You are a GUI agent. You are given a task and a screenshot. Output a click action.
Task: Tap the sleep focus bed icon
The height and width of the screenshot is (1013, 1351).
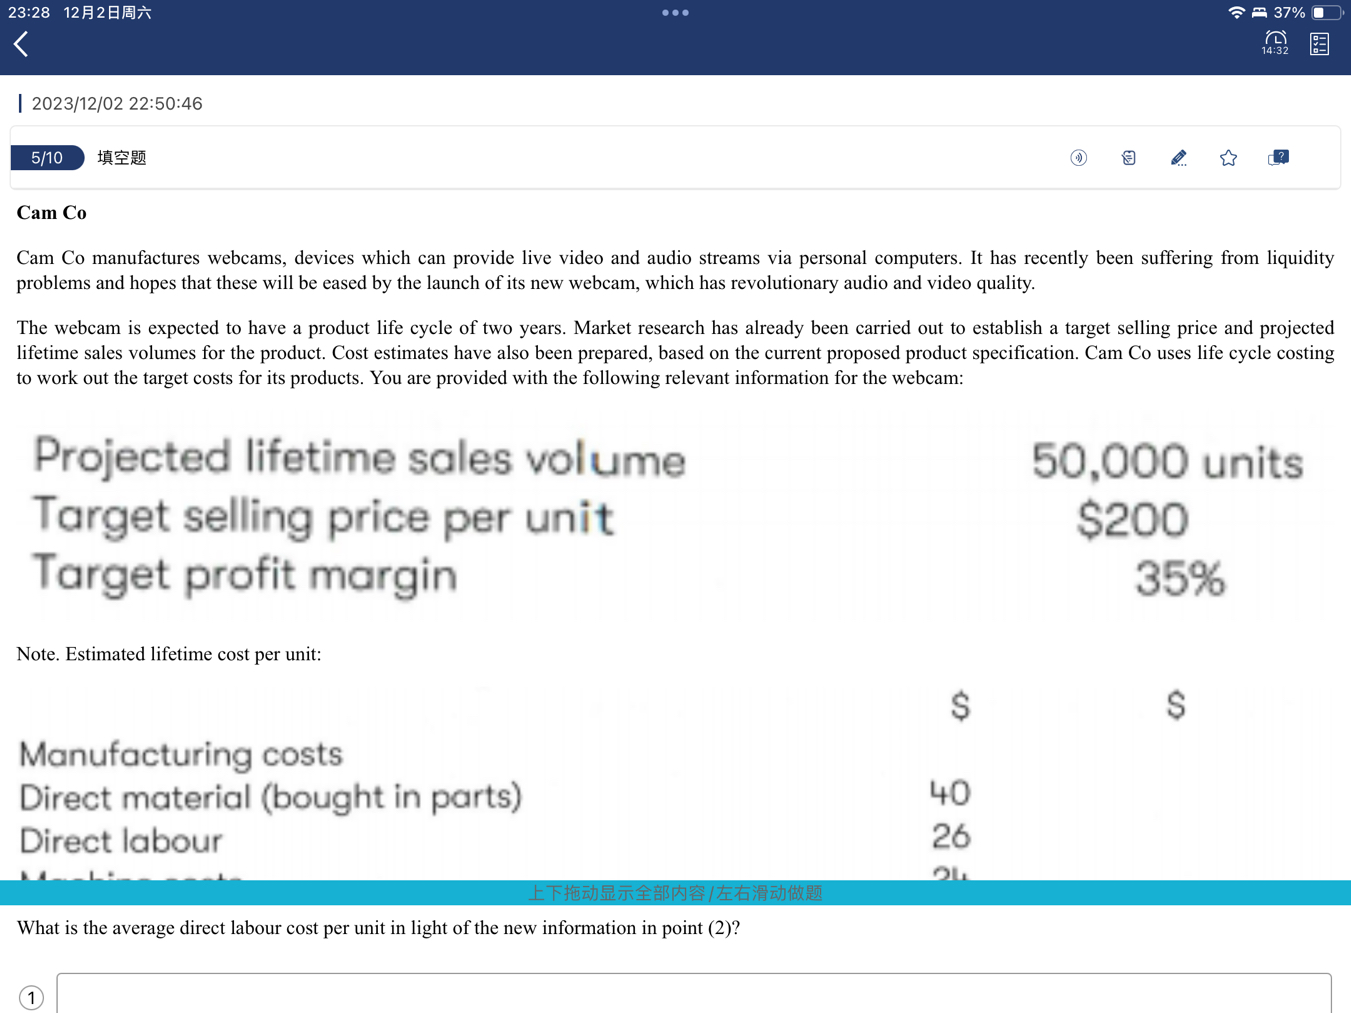1259,13
